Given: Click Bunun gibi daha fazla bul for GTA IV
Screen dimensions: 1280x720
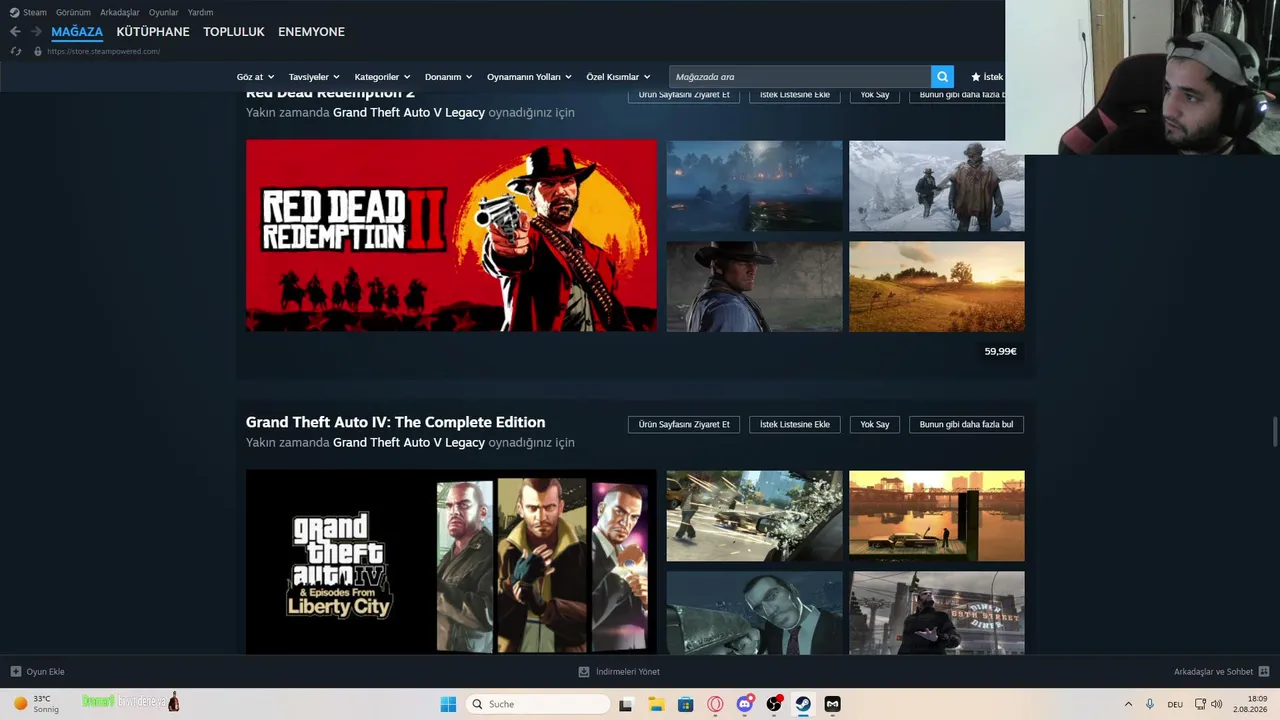Looking at the screenshot, I should (x=966, y=424).
